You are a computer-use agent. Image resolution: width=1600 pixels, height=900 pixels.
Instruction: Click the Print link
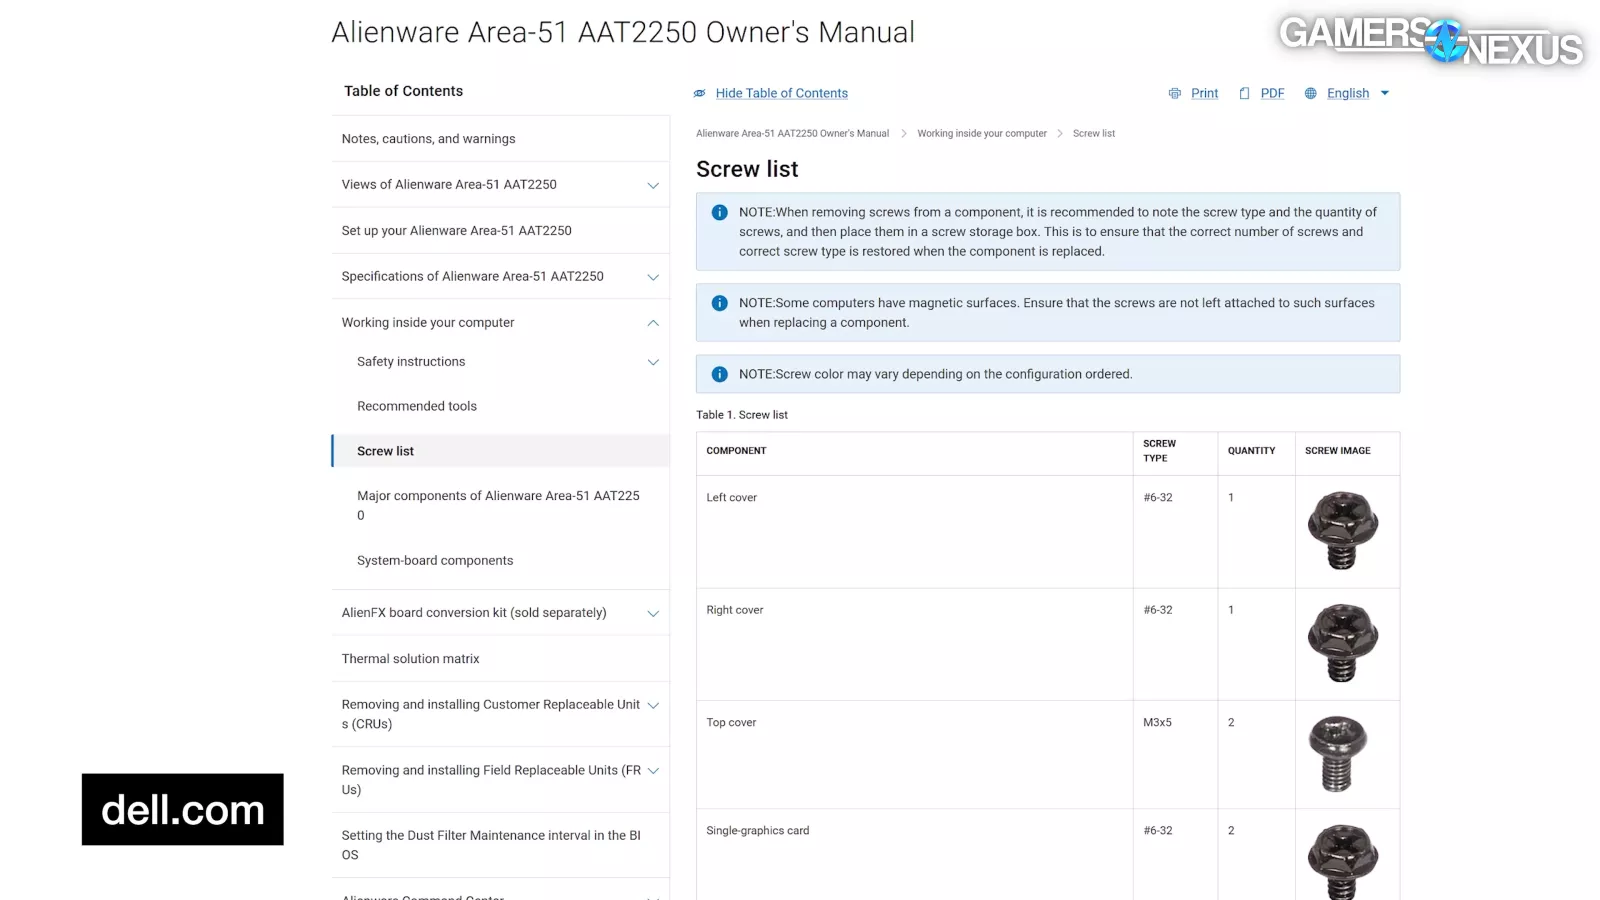pyautogui.click(x=1204, y=93)
